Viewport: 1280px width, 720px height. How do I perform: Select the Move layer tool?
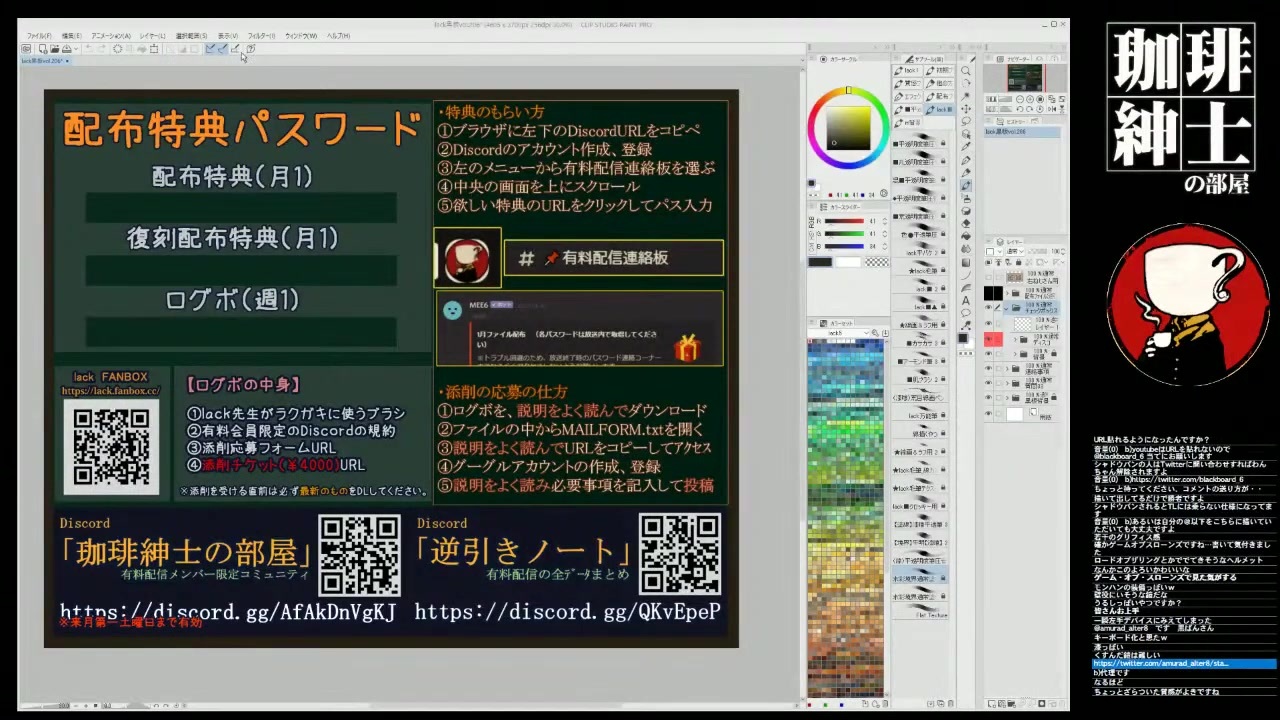coord(966,108)
